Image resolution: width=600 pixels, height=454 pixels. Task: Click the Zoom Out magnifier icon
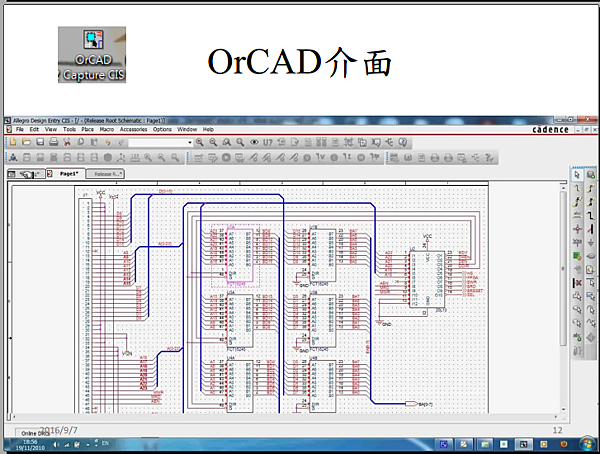point(213,142)
